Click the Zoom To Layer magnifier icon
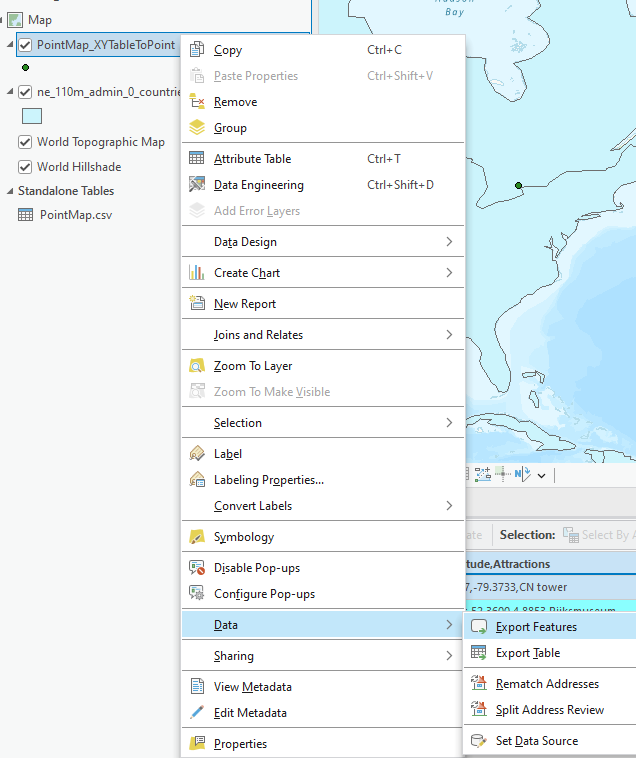This screenshot has width=636, height=758. (197, 366)
